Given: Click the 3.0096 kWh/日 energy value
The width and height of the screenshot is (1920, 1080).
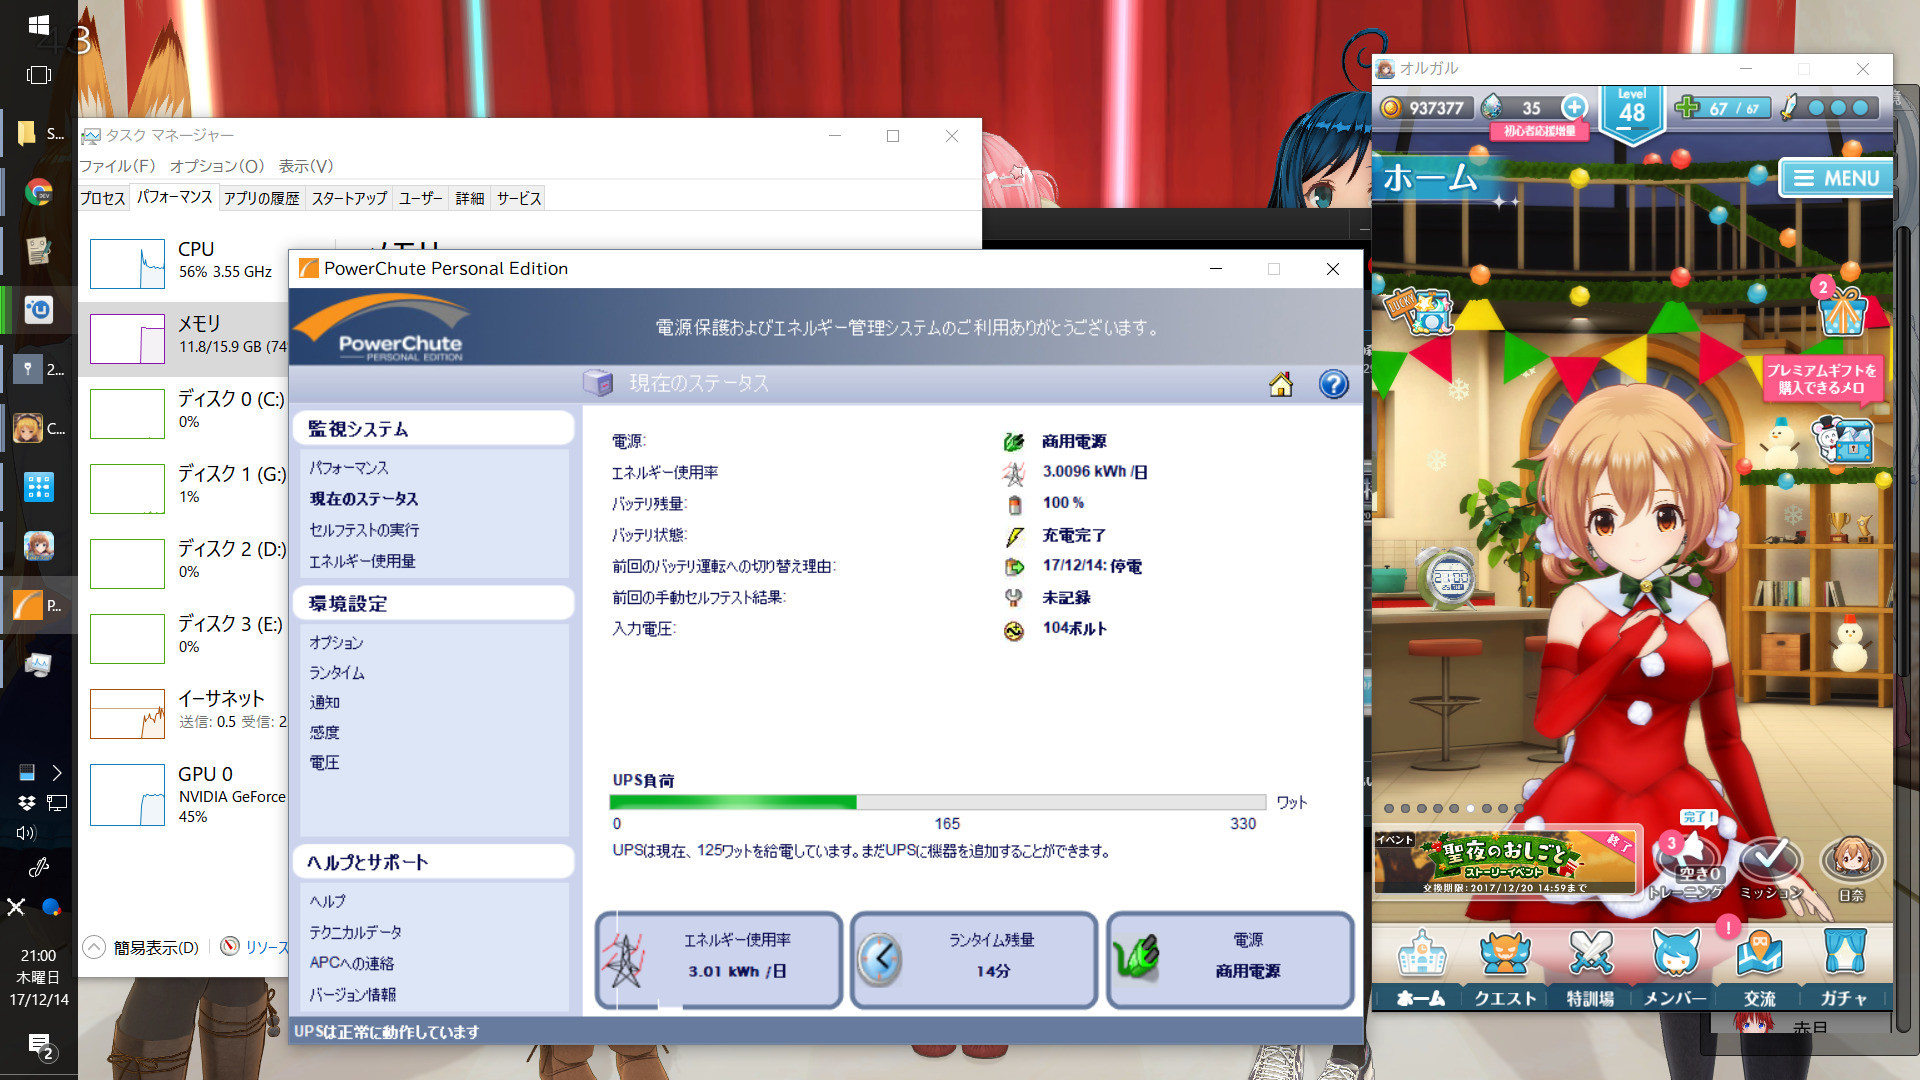Looking at the screenshot, I should coord(1095,471).
